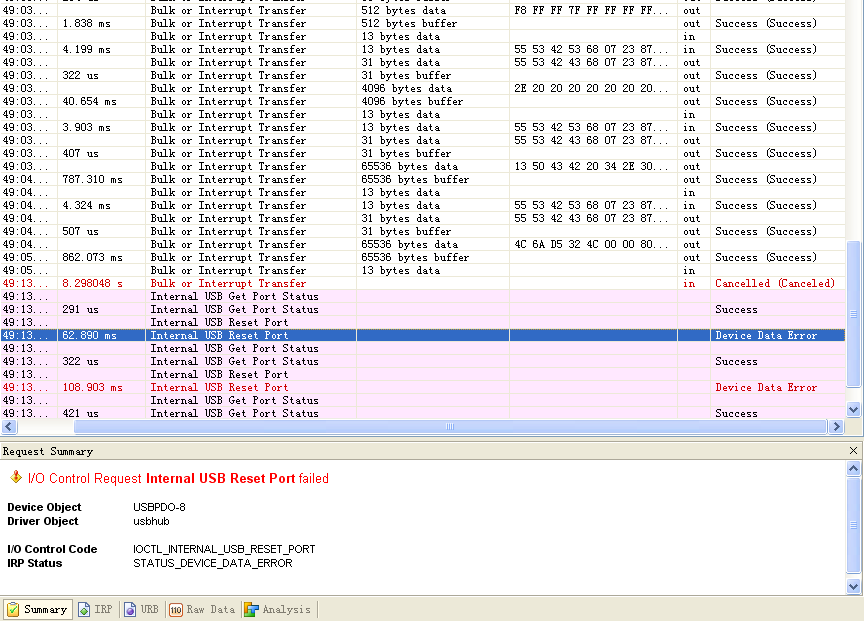Click the IOCTL_INTERNAL_USB_RESET_PORT value
Viewport: 865px width, 621px height.
[224, 549]
